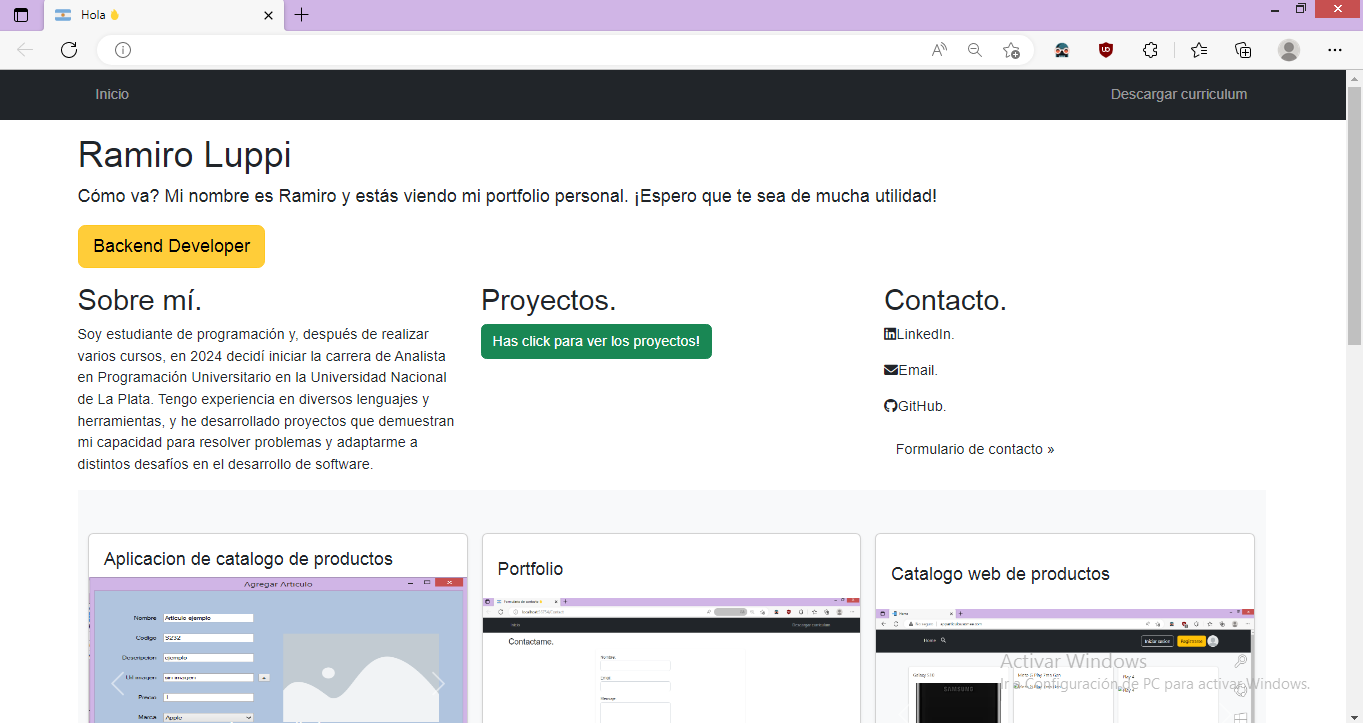Click the LinkedIn logo icon
The image size is (1363, 723).
[x=890, y=334]
